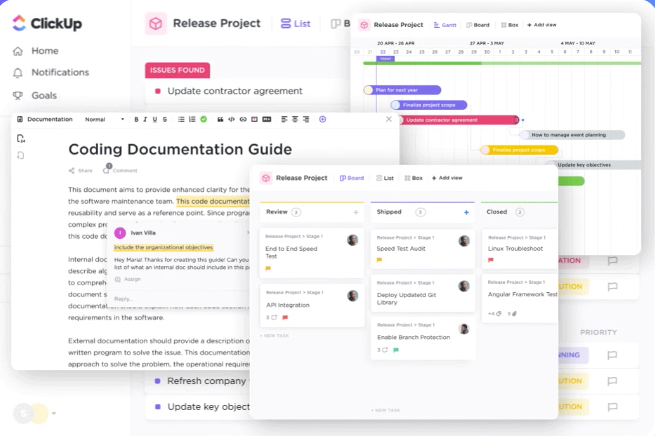Click NEW TASK below the Review column
The image size is (655, 436).
point(274,336)
